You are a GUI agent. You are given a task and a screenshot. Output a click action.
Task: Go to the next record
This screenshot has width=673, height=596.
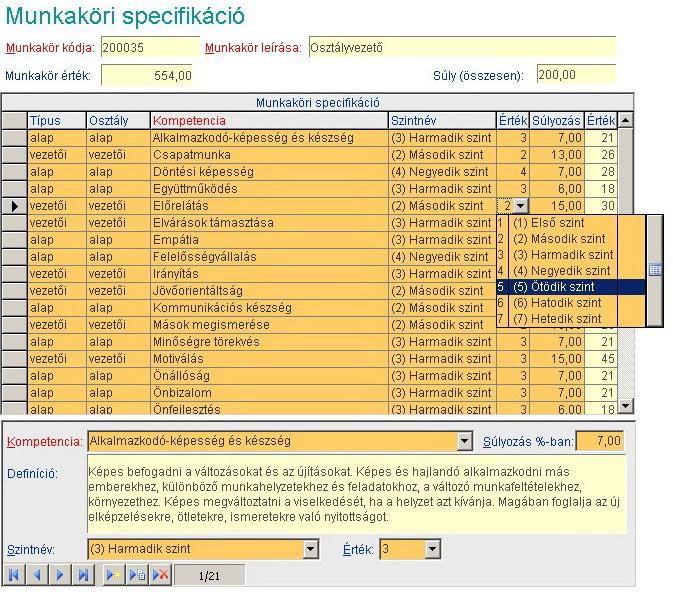[x=60, y=575]
